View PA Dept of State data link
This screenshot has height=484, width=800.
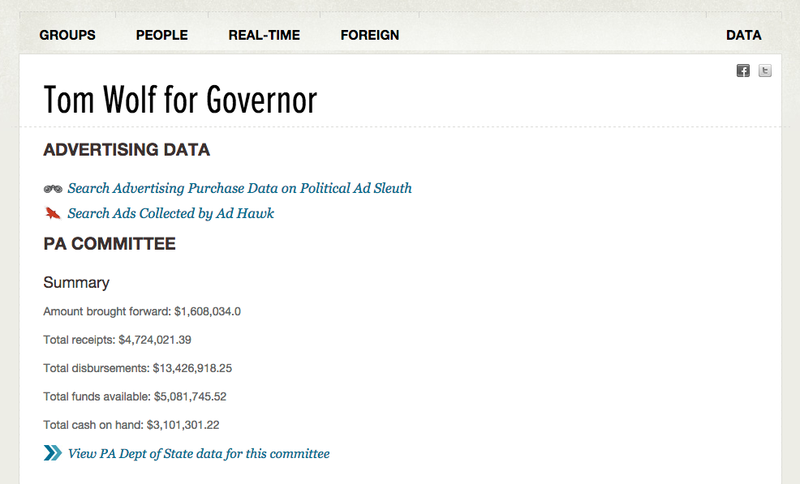(x=199, y=454)
